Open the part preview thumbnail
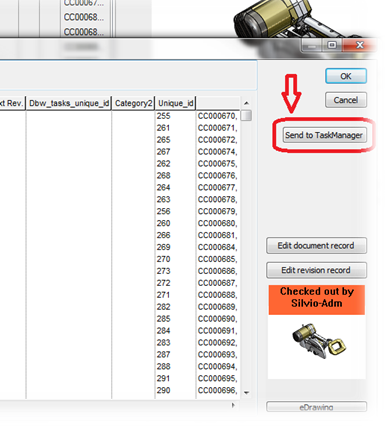The image size is (386, 427). pyautogui.click(x=317, y=347)
